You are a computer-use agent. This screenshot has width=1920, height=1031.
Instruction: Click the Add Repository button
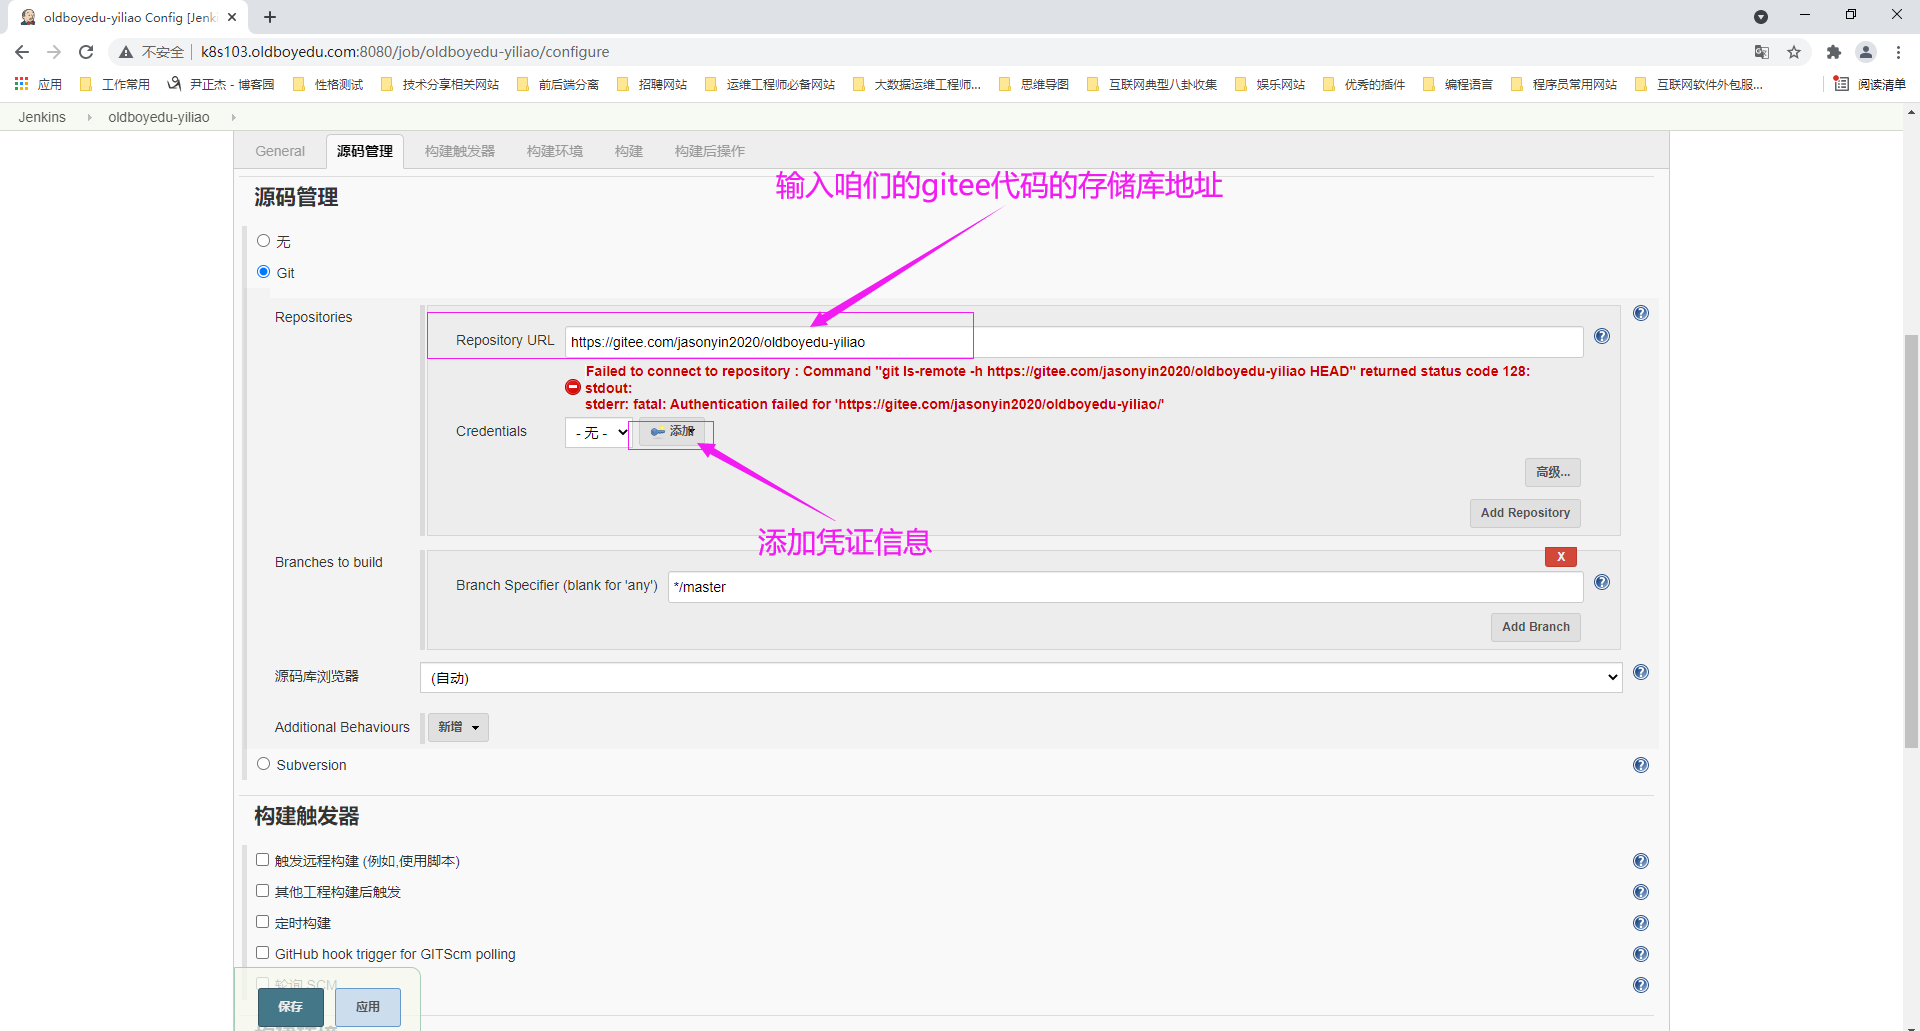1524,513
